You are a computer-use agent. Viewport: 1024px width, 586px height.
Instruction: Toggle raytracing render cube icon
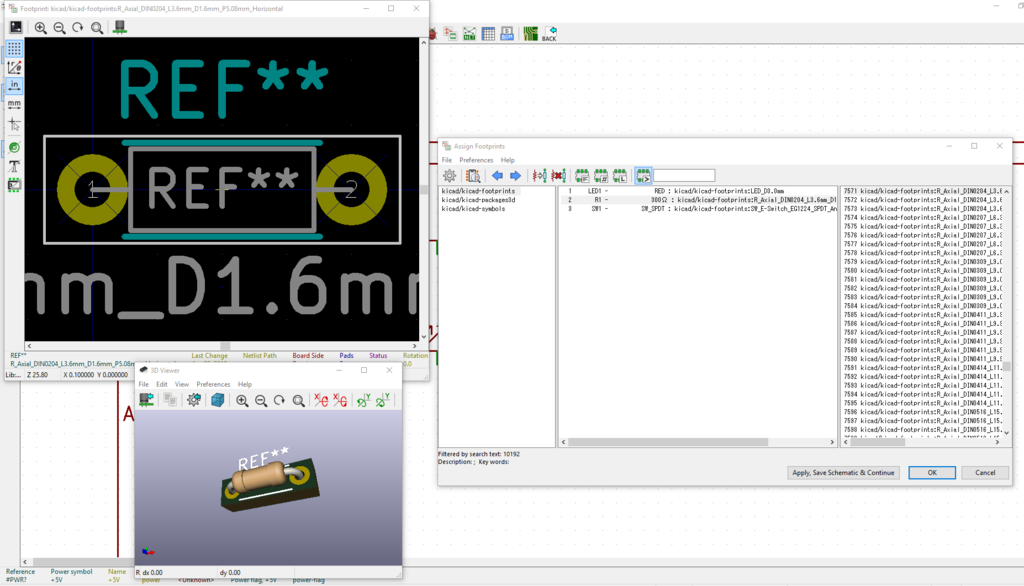(217, 400)
